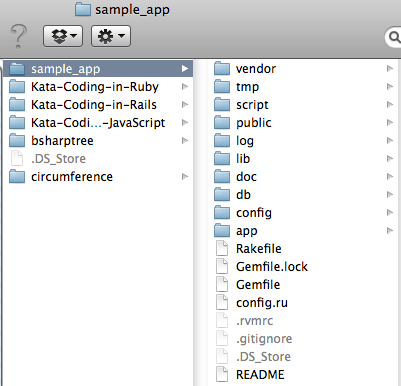Select the Gemfile.lock file name
401x386 pixels.
pyautogui.click(x=272, y=267)
